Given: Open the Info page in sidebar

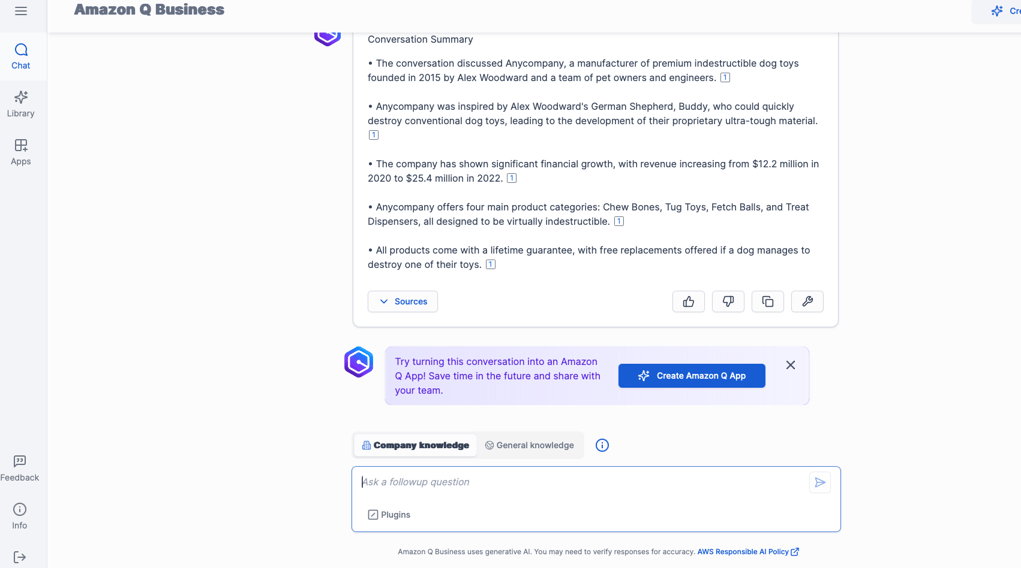Looking at the screenshot, I should (x=20, y=516).
